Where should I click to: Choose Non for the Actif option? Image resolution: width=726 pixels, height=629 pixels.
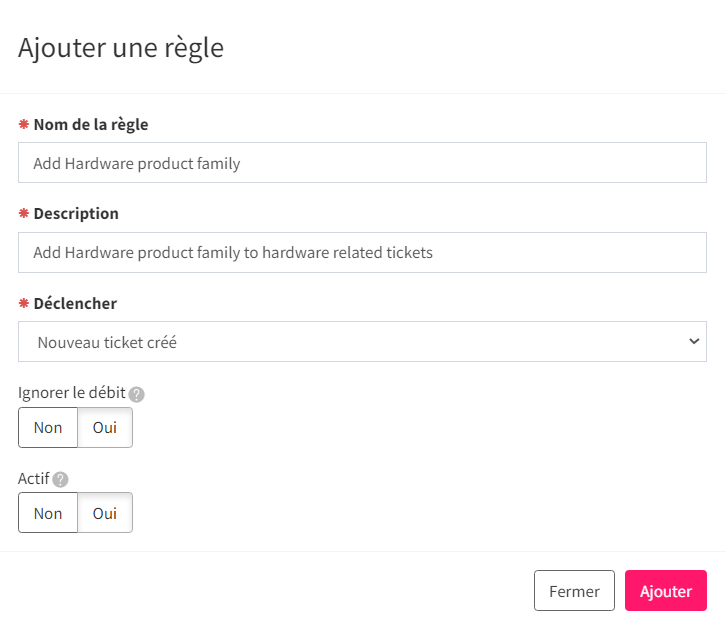[x=48, y=513]
